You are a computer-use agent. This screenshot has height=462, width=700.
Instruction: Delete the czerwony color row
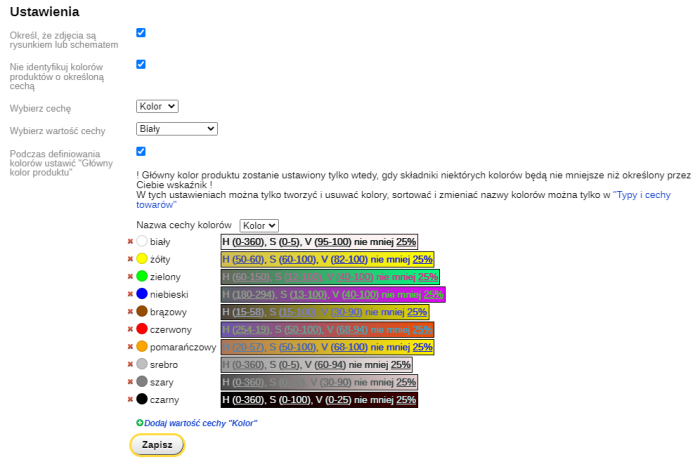(x=130, y=329)
